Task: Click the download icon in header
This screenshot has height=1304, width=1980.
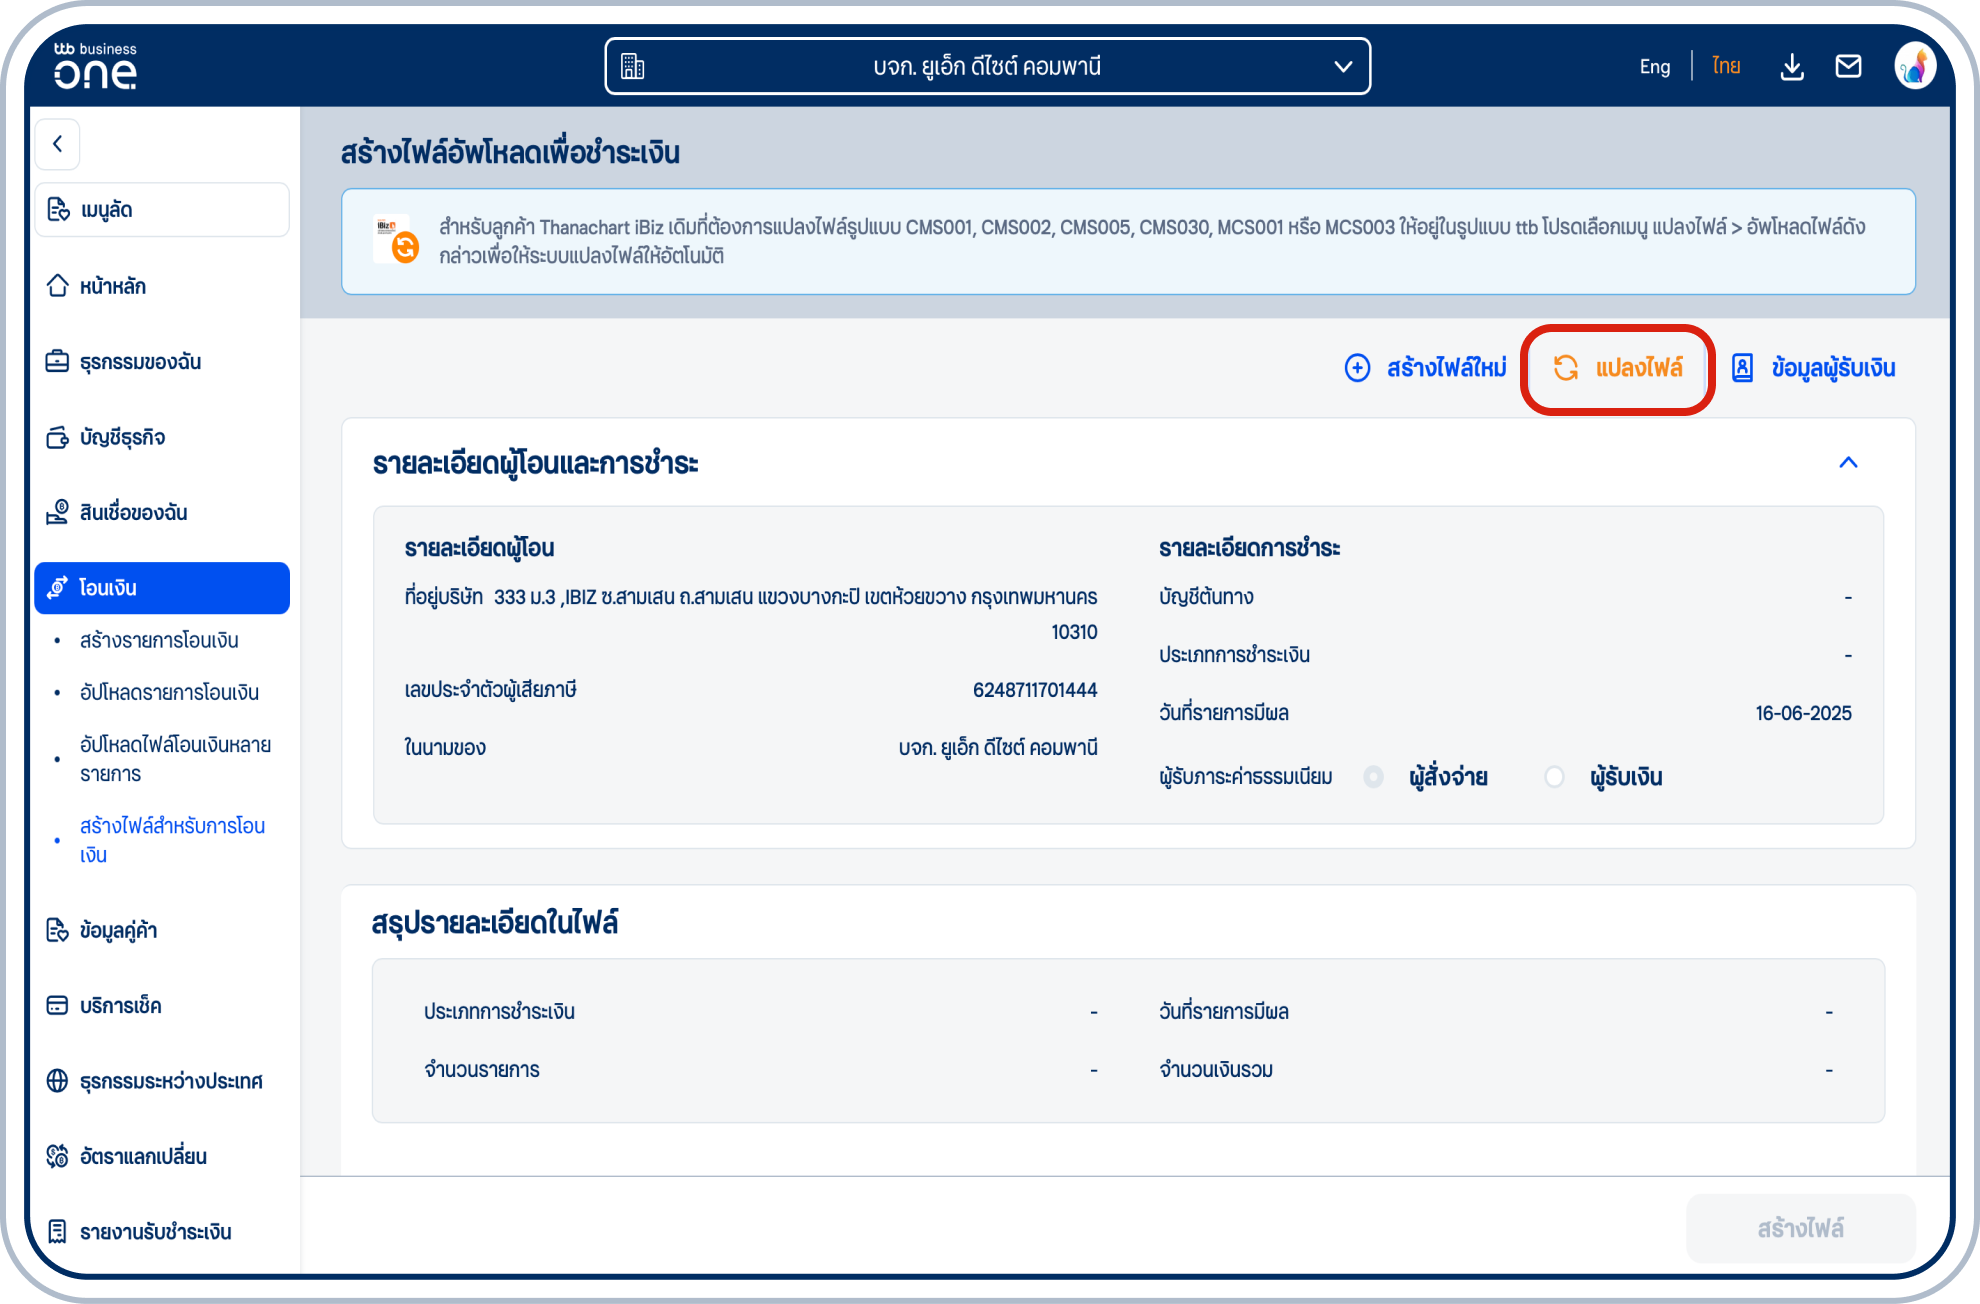Action: click(x=1792, y=67)
